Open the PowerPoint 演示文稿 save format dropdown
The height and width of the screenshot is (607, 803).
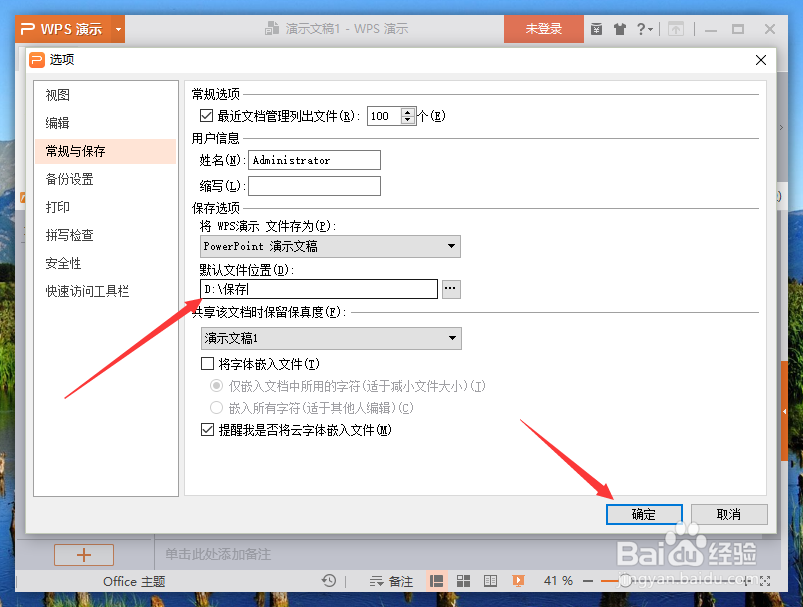(330, 246)
